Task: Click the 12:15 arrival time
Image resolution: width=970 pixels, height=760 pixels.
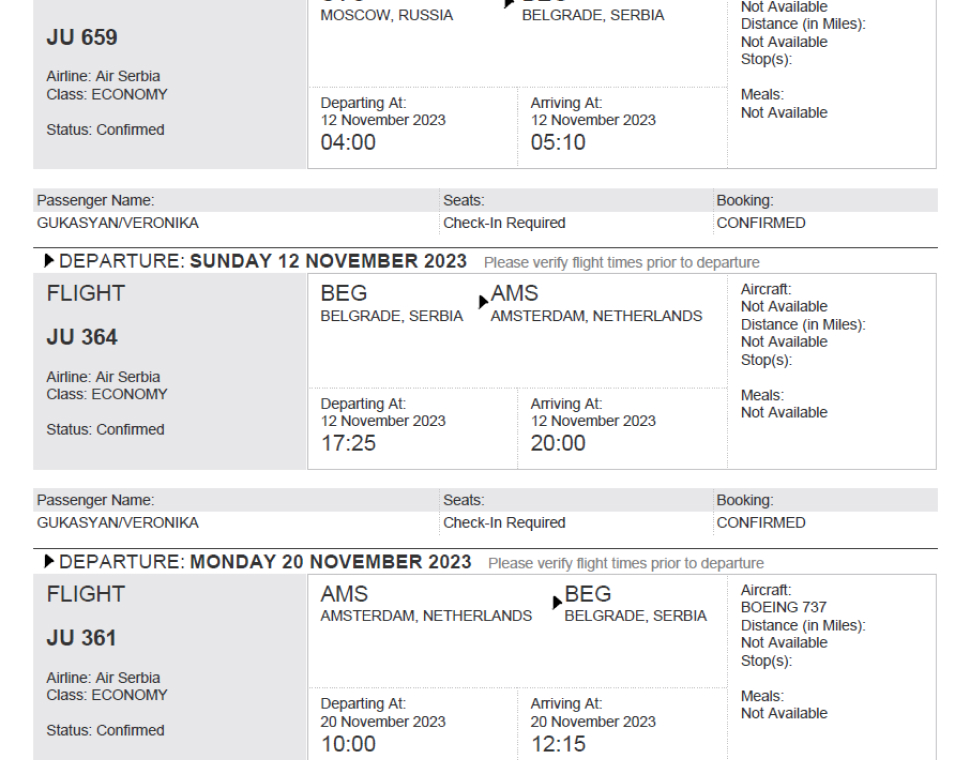Action: pyautogui.click(x=558, y=744)
